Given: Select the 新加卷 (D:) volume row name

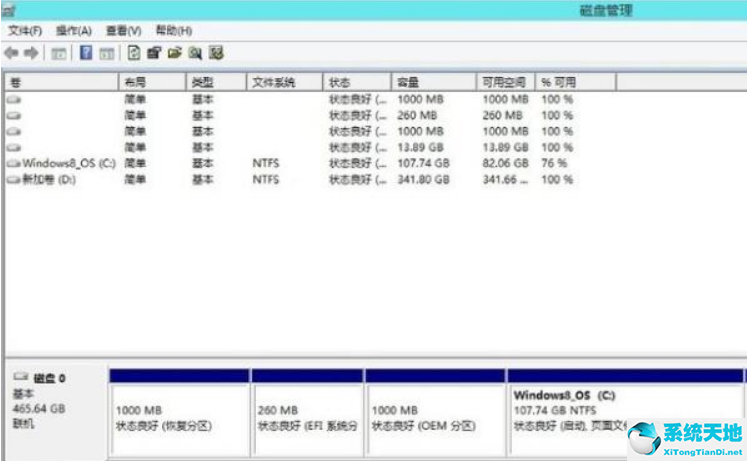Looking at the screenshot, I should tap(49, 180).
